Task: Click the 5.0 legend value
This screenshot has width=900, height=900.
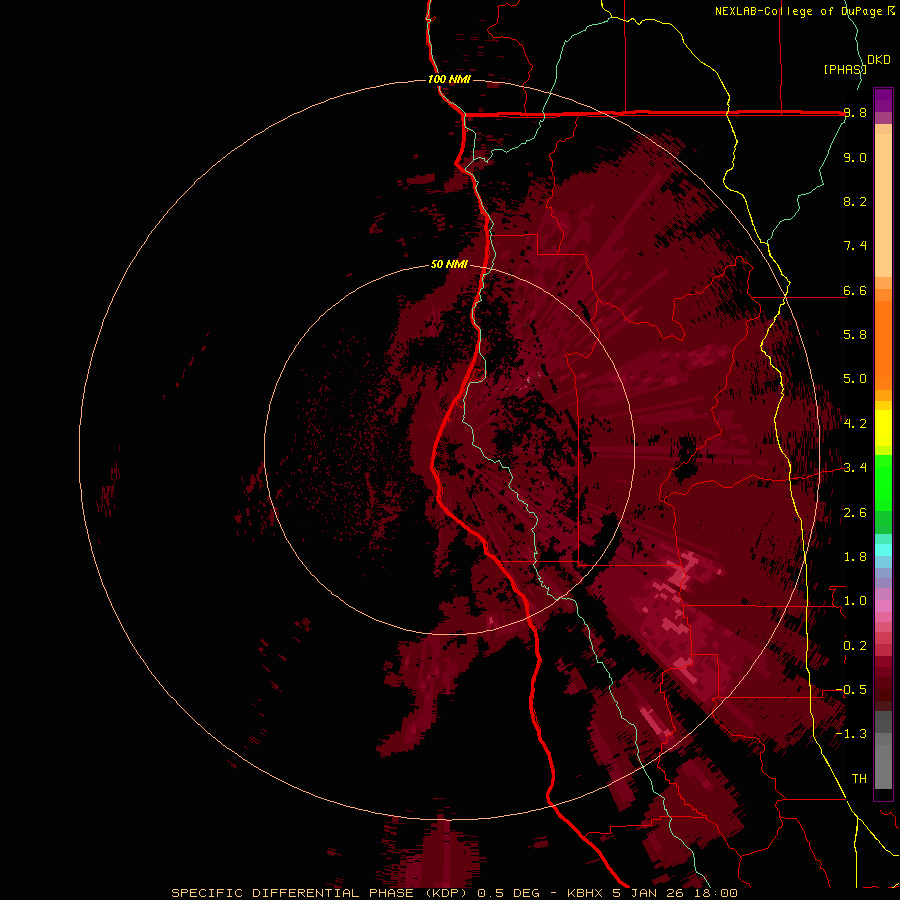Action: pyautogui.click(x=855, y=379)
